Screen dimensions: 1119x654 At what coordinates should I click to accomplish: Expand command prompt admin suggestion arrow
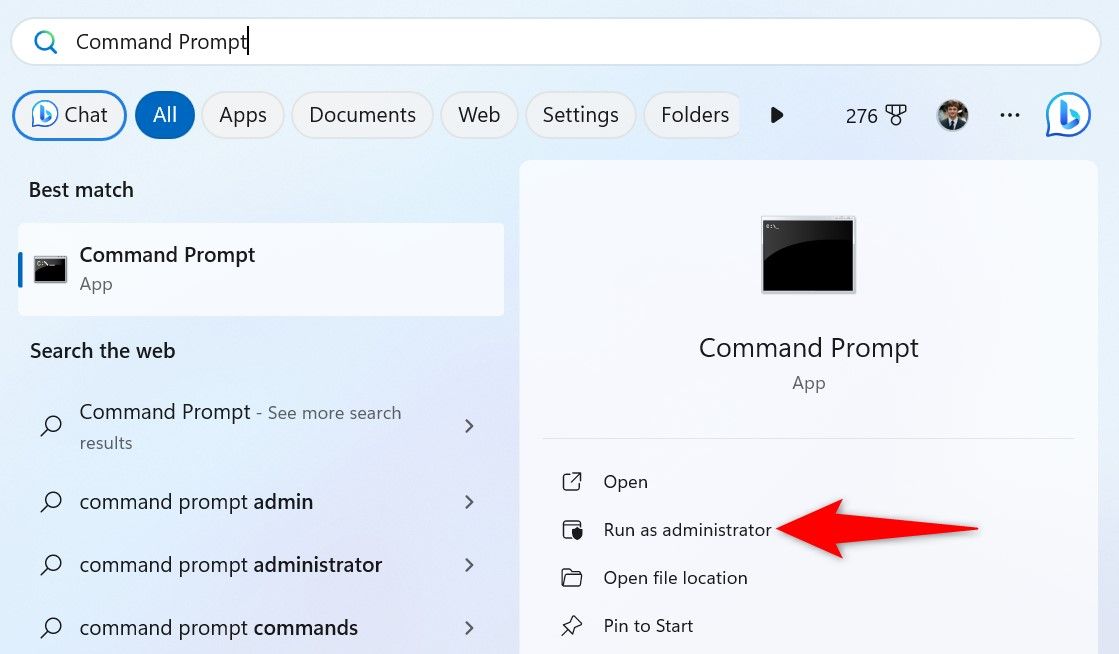(469, 502)
